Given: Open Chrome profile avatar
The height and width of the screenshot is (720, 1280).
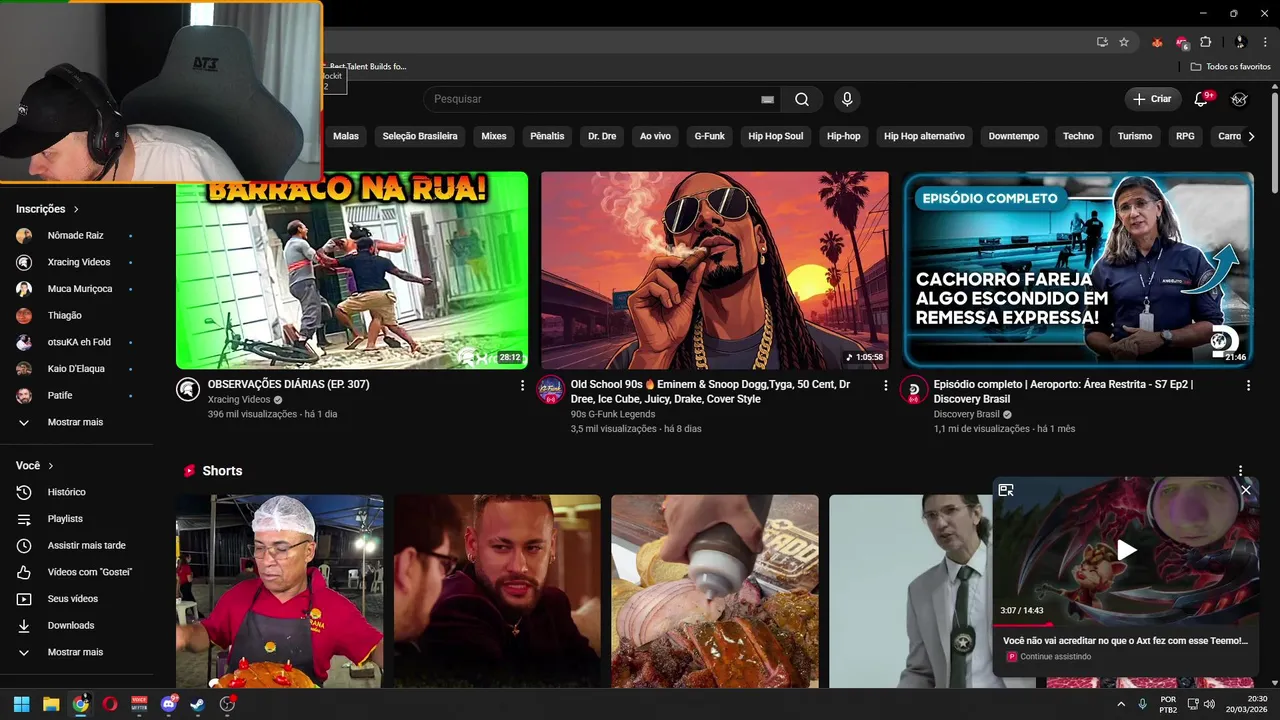Looking at the screenshot, I should [1240, 42].
